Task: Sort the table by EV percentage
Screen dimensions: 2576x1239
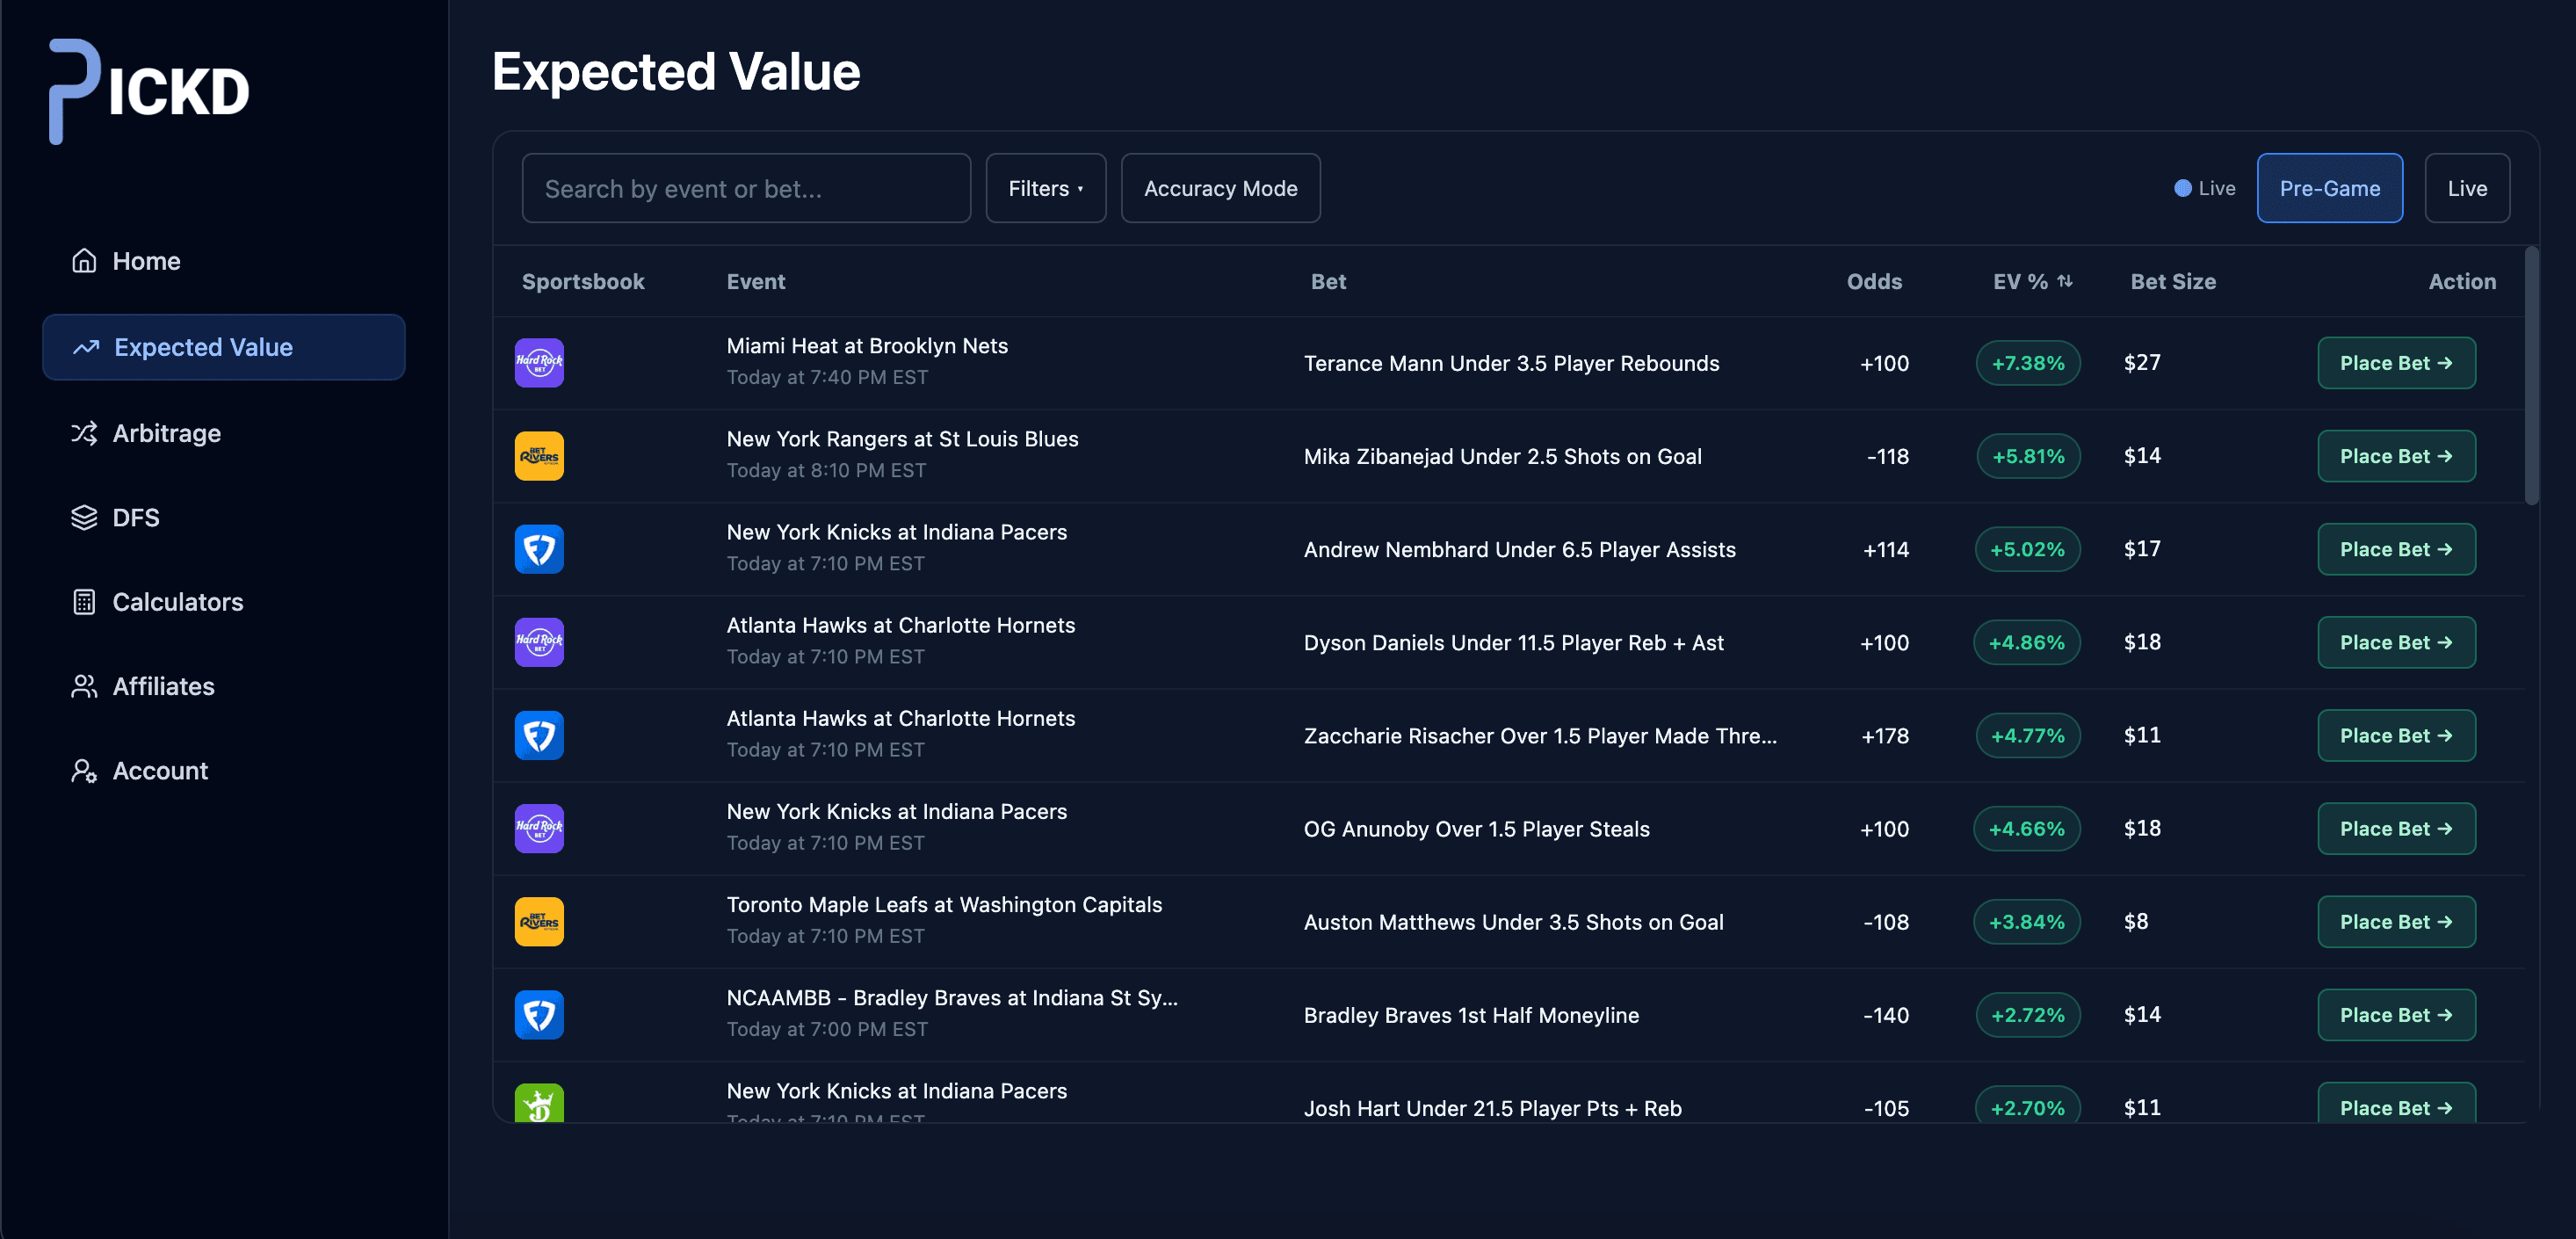Action: tap(2030, 281)
